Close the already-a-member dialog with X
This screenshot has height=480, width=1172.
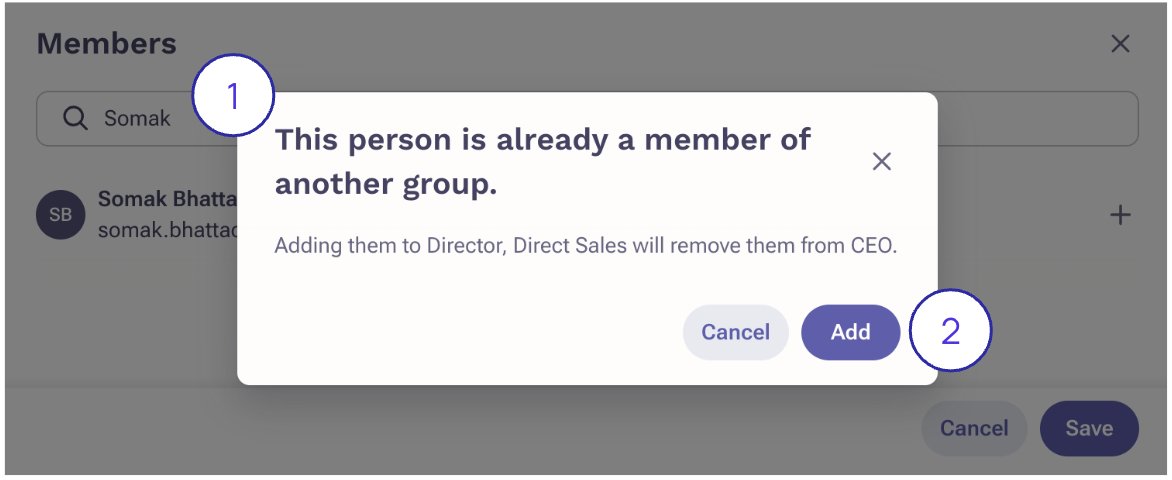[881, 162]
